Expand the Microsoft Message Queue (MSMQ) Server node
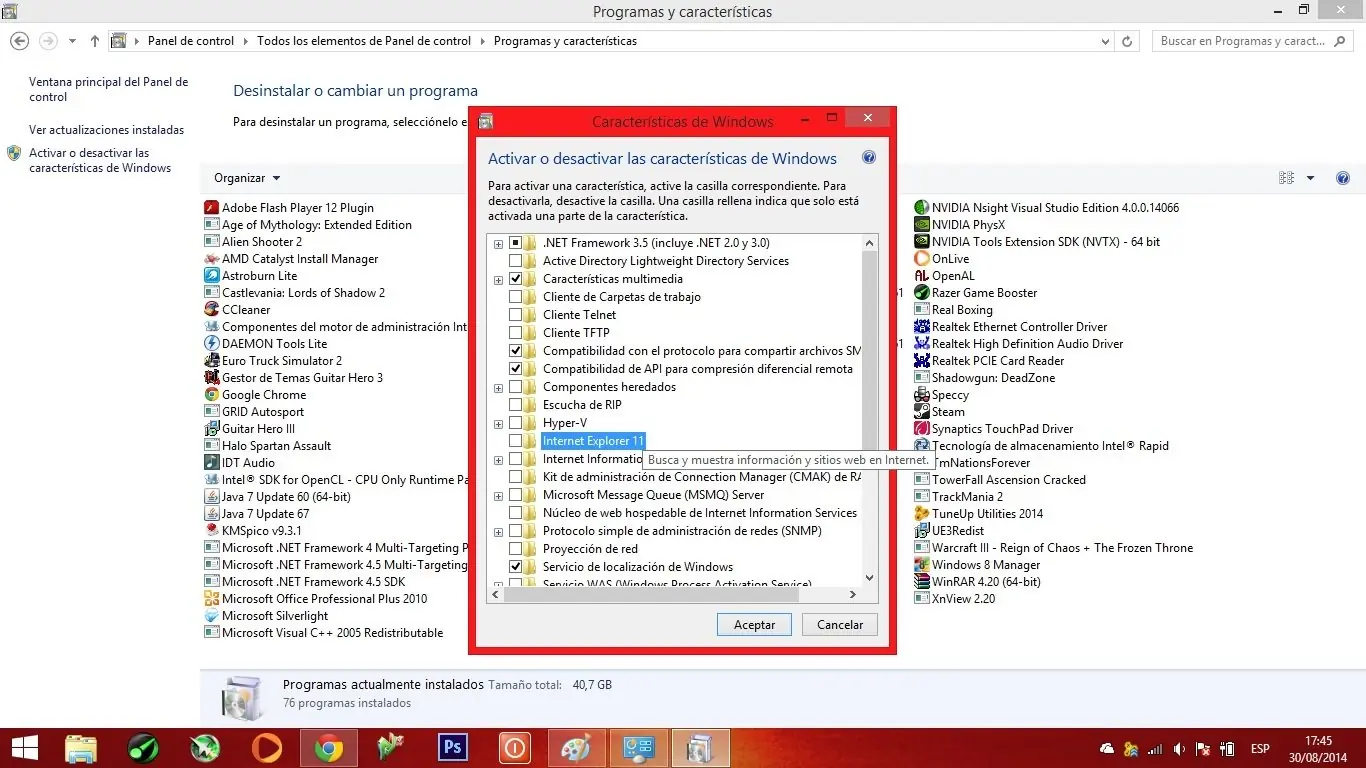The height and width of the screenshot is (768, 1366). click(498, 496)
